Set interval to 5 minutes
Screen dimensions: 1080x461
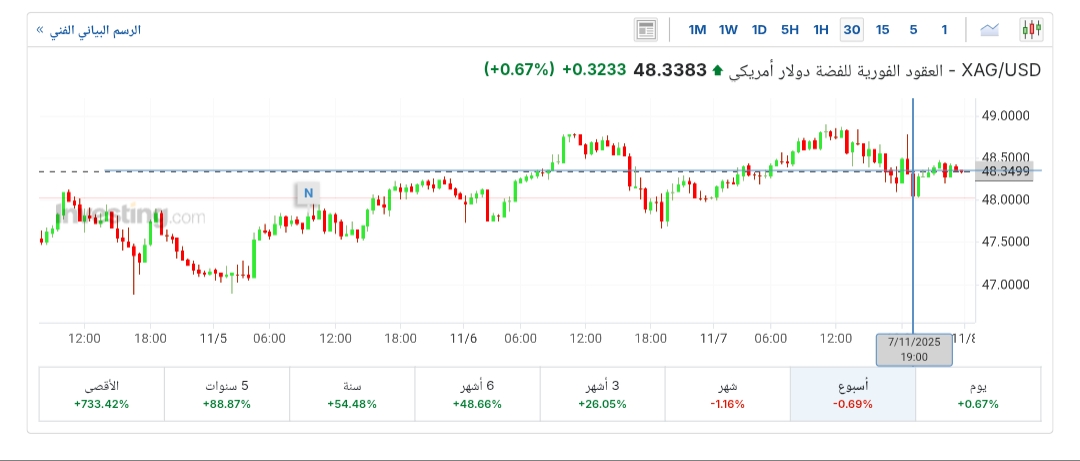coord(913,29)
